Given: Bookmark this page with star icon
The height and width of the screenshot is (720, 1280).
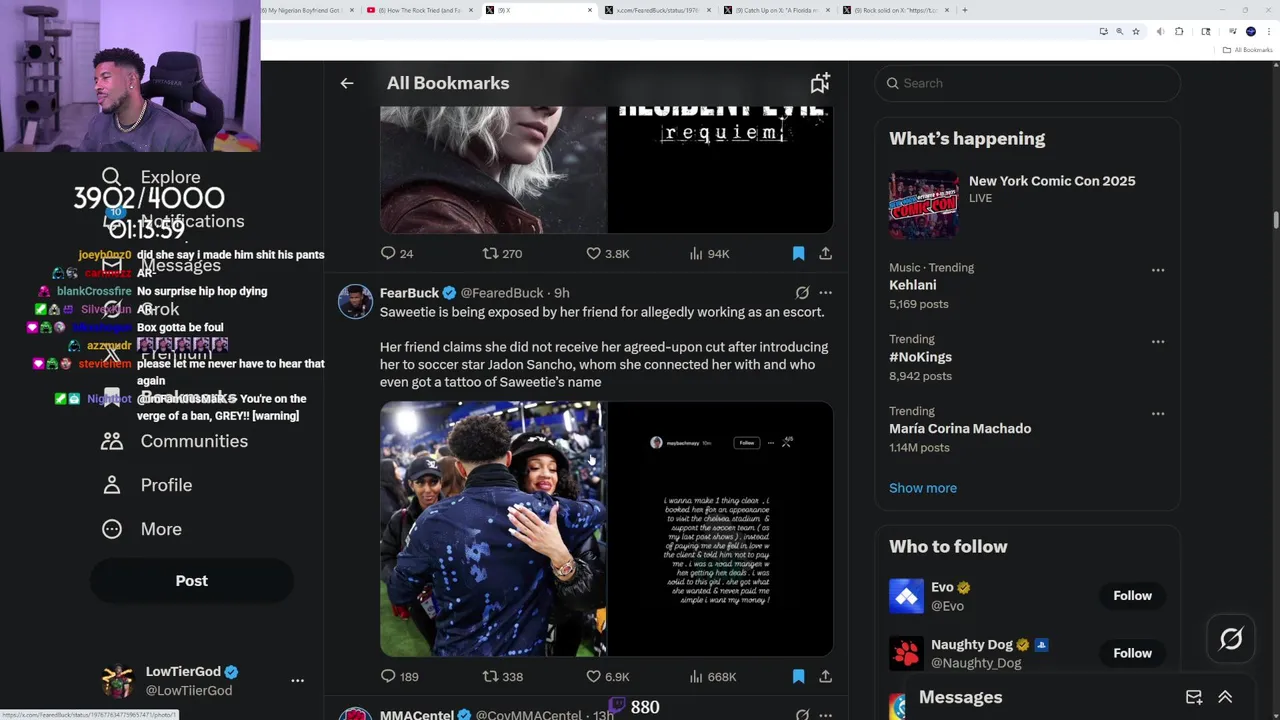Looking at the screenshot, I should click(x=1136, y=31).
